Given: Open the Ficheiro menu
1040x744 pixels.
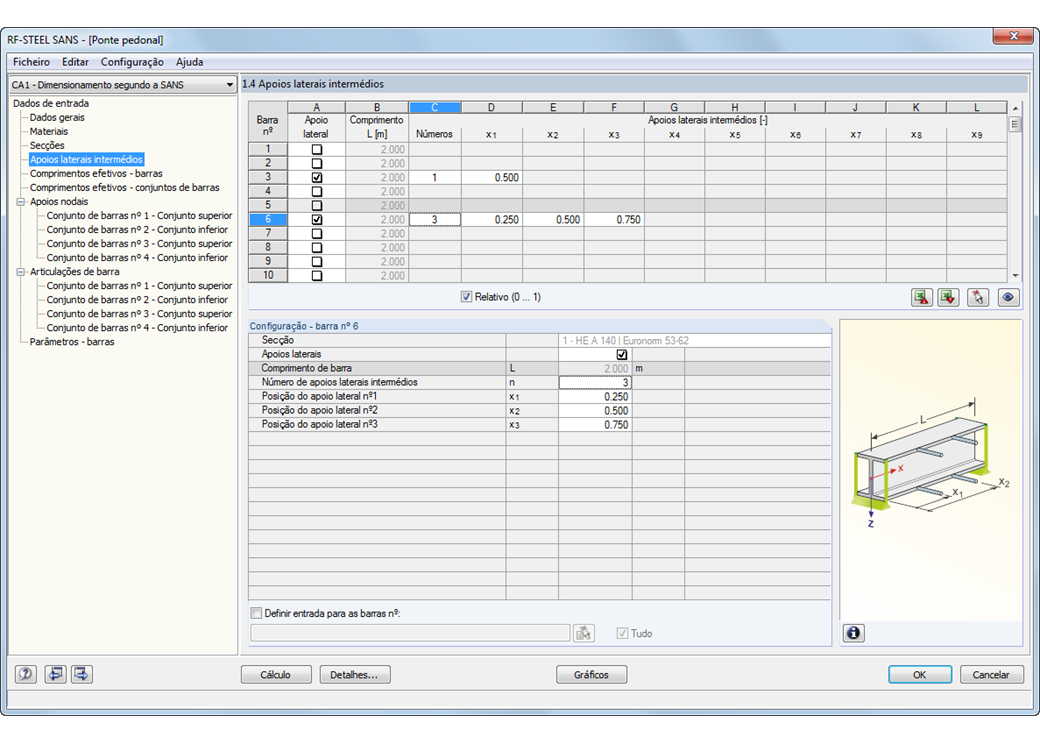Looking at the screenshot, I should (31, 62).
